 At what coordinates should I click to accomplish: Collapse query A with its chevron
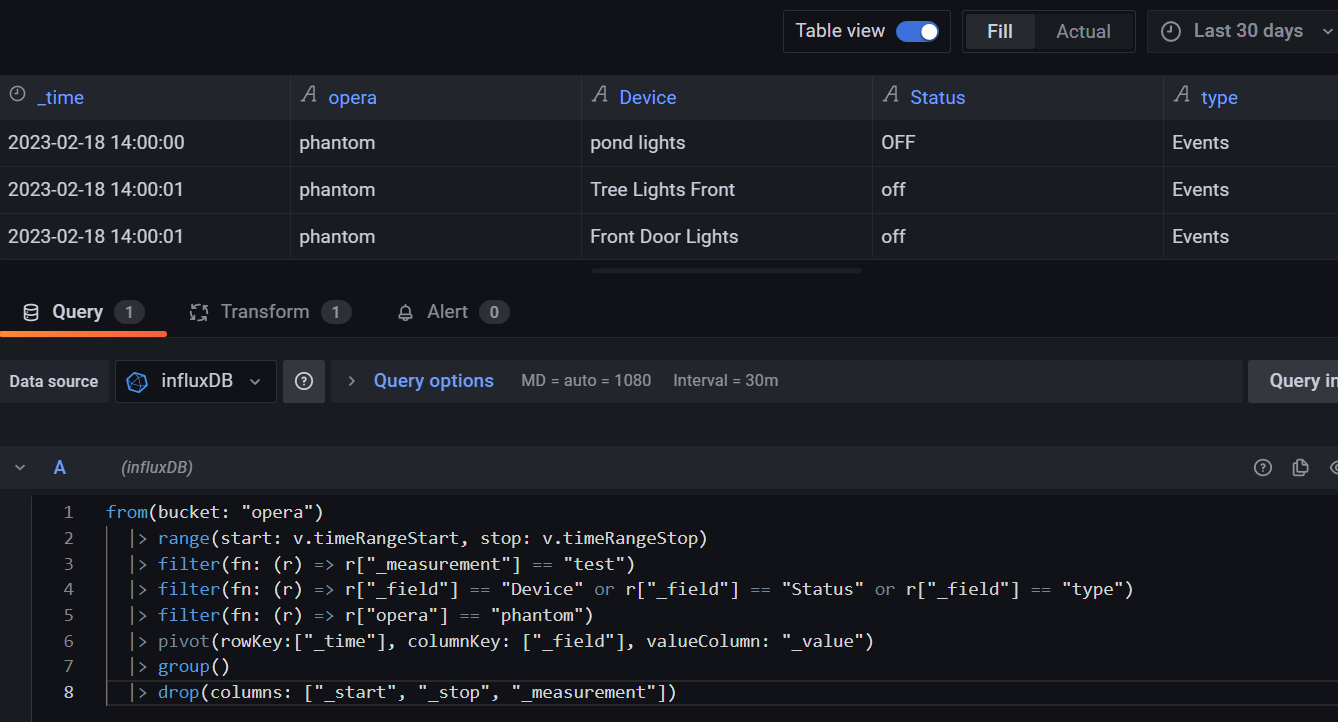click(x=20, y=467)
